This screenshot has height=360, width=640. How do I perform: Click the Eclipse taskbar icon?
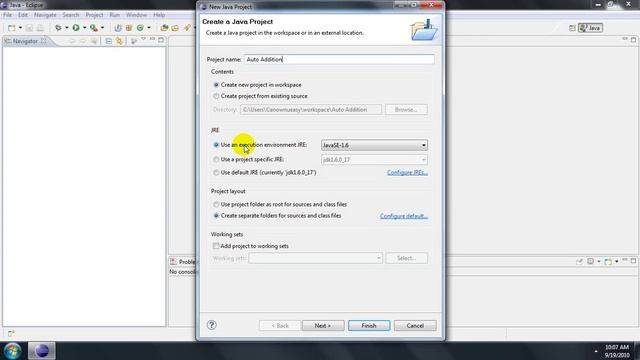point(42,351)
